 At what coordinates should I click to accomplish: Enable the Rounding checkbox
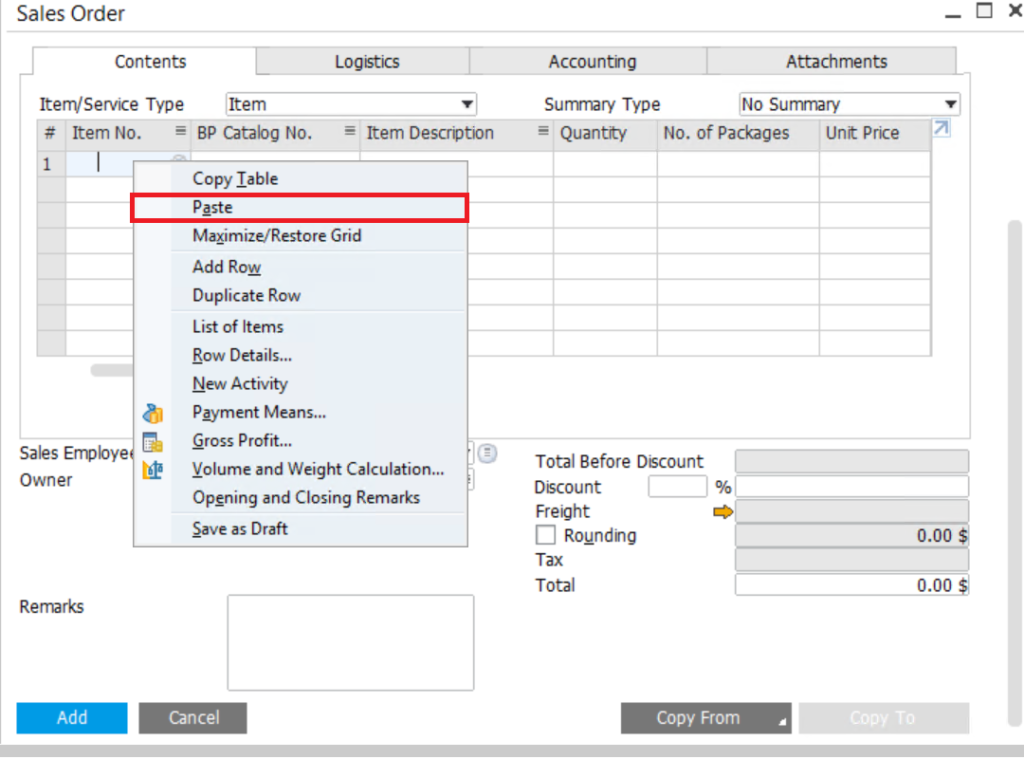coord(545,535)
